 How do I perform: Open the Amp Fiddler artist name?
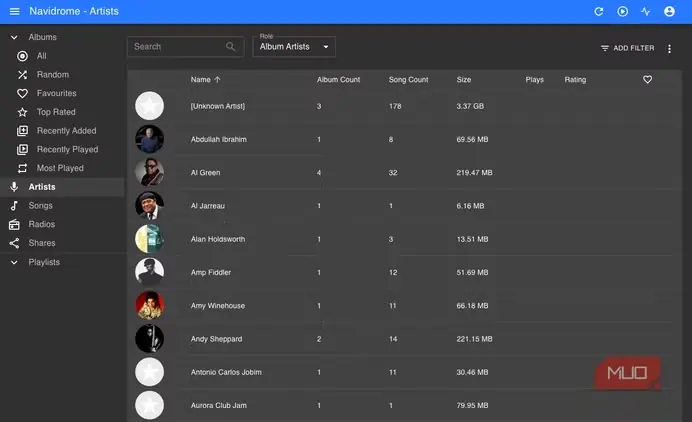pos(211,272)
